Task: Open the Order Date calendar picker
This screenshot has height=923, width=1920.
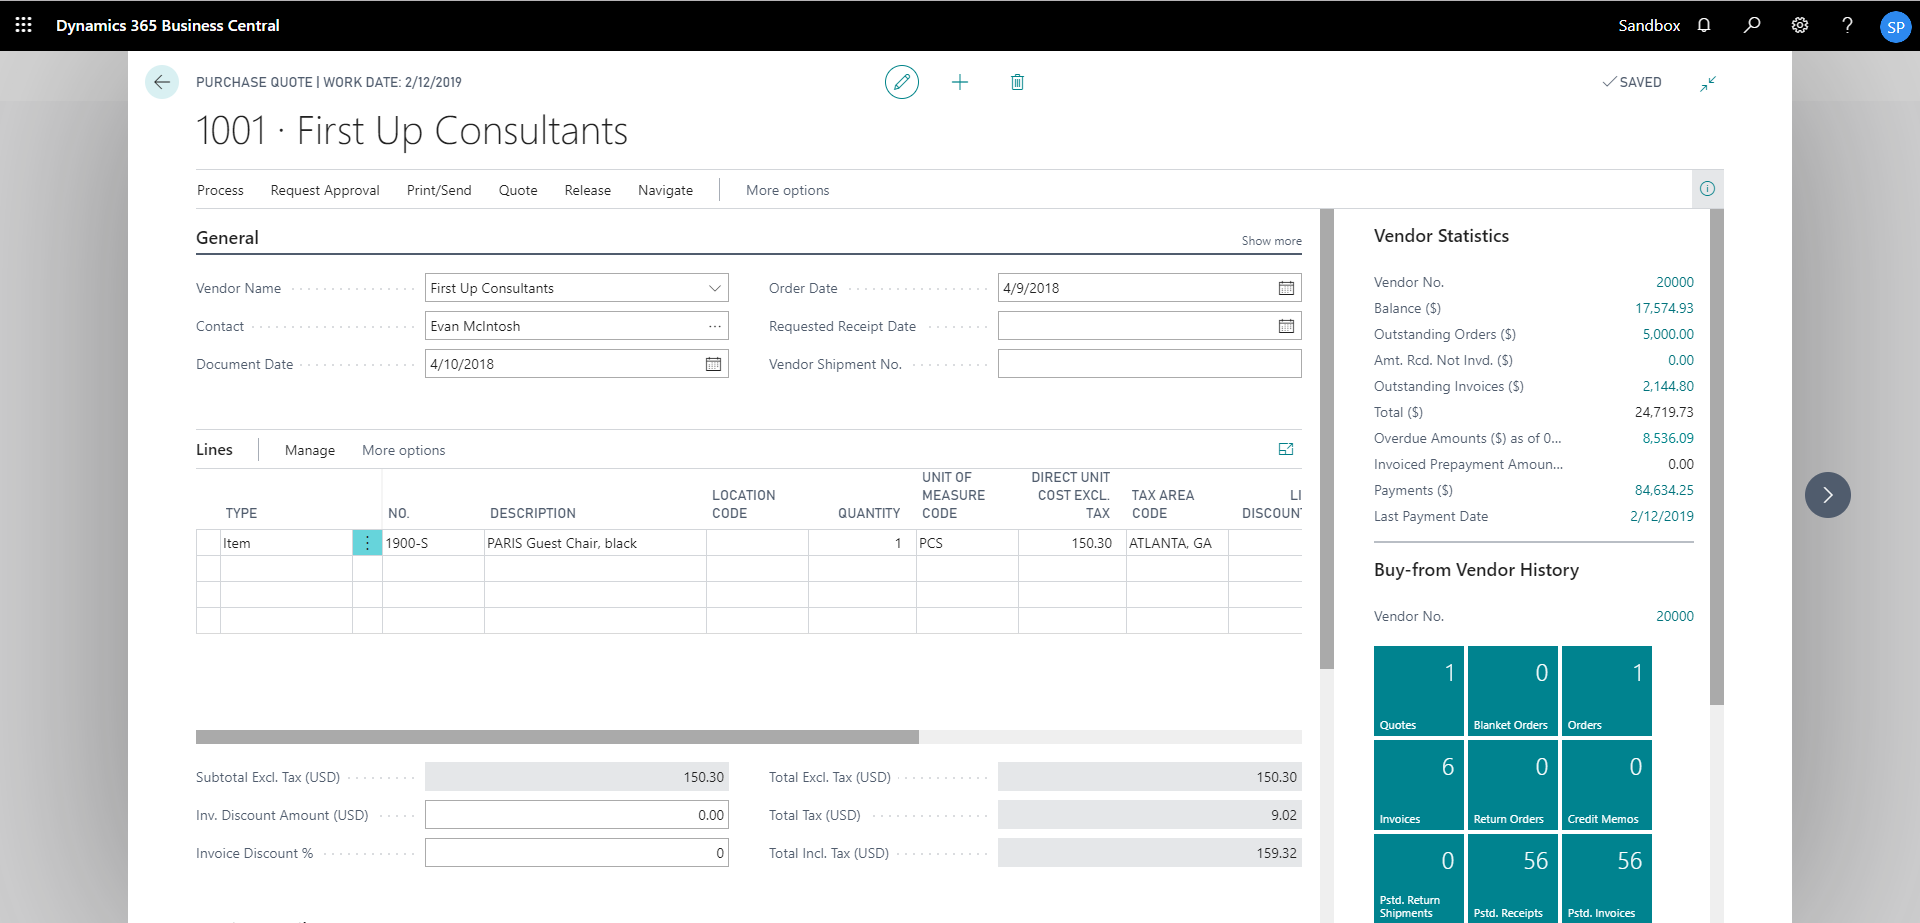Action: pos(1286,288)
